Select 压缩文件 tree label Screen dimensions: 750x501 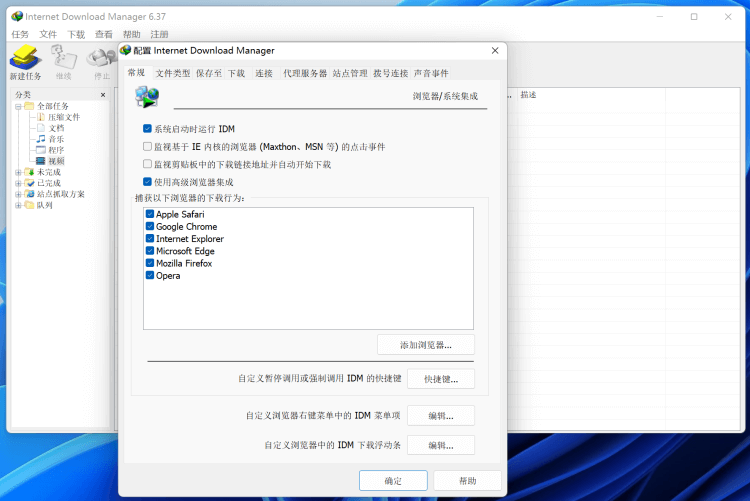pos(64,117)
